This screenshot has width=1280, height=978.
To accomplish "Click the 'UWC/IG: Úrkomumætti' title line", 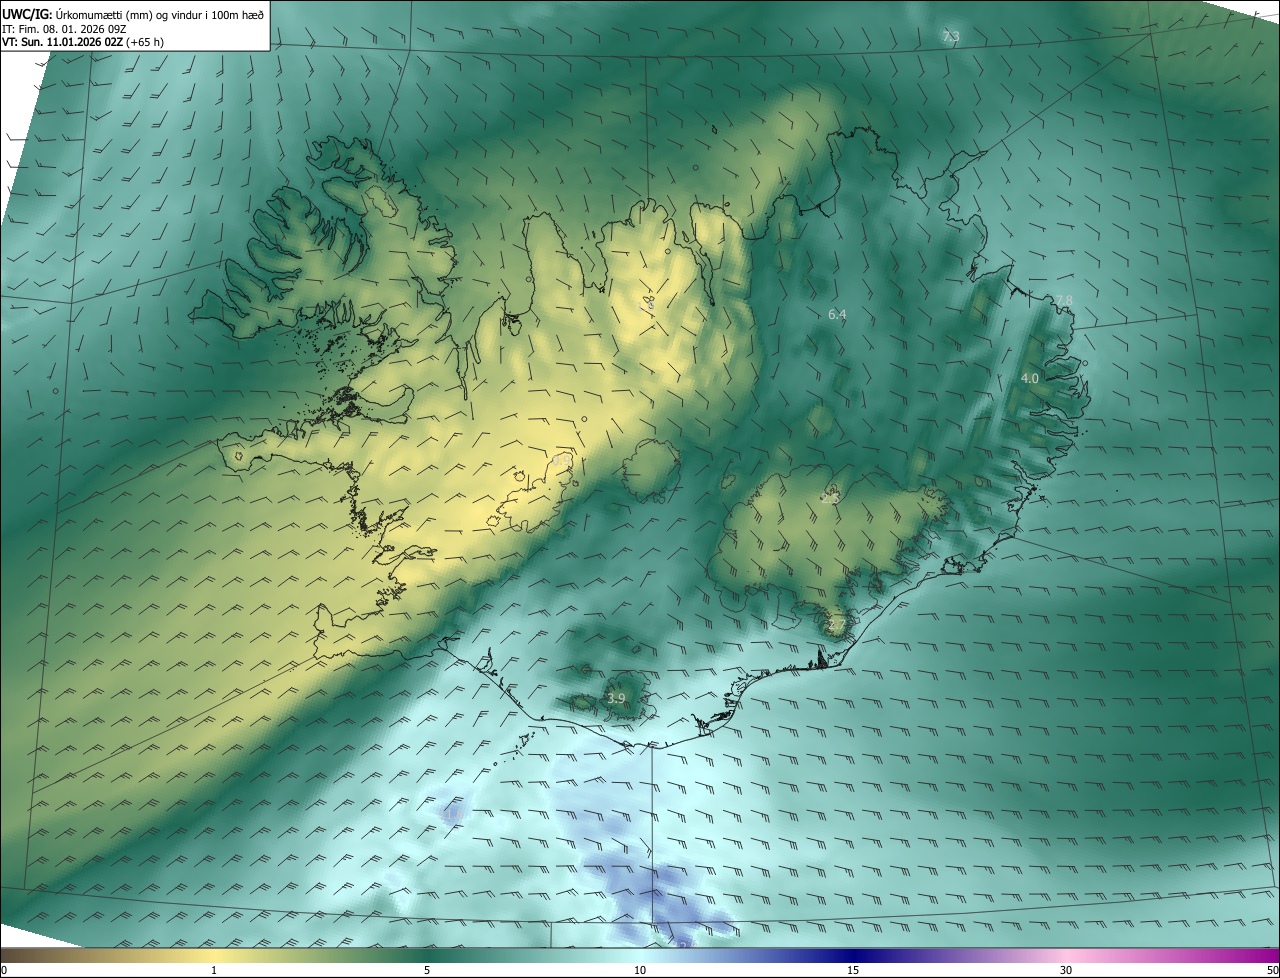I will pyautogui.click(x=134, y=13).
